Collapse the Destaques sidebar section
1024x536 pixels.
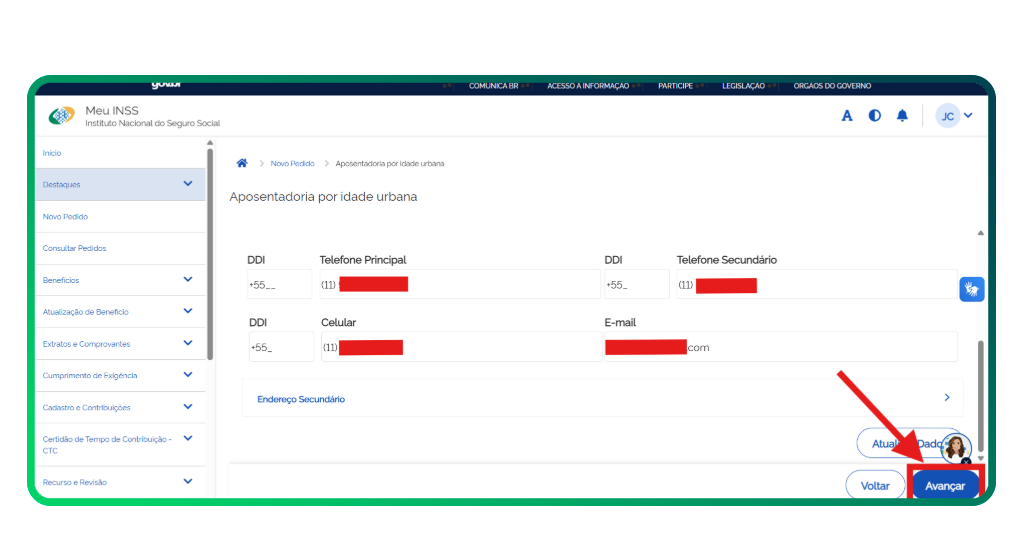[x=188, y=184]
